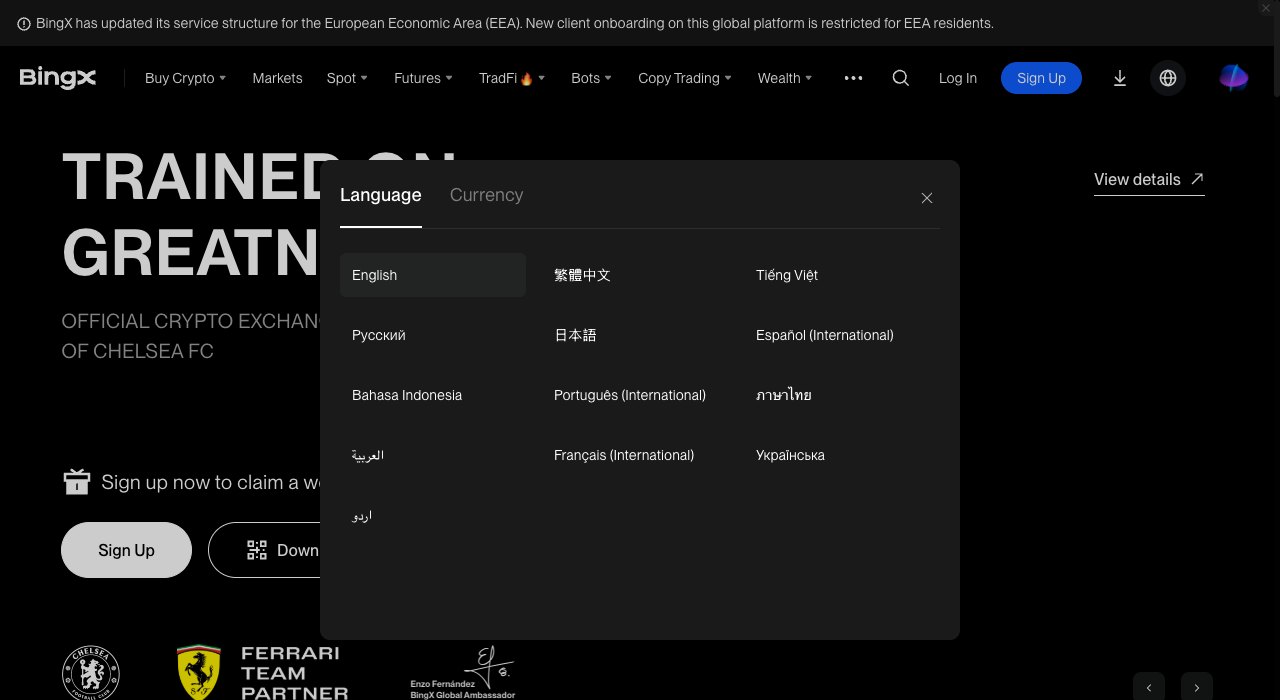Click the download app icon
1280x700 pixels.
1120,78
